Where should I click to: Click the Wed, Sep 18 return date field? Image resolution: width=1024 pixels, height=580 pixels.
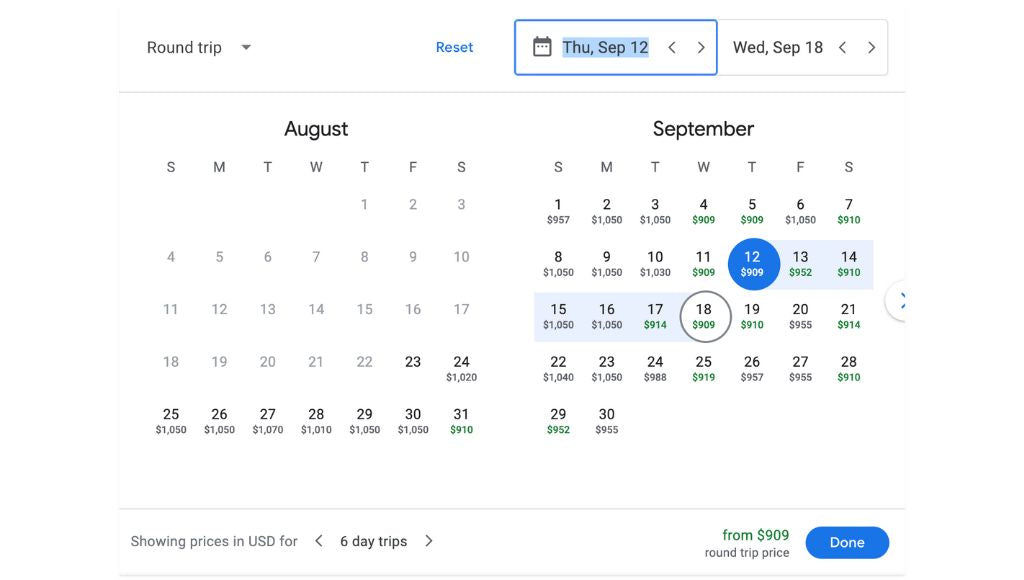pos(780,46)
